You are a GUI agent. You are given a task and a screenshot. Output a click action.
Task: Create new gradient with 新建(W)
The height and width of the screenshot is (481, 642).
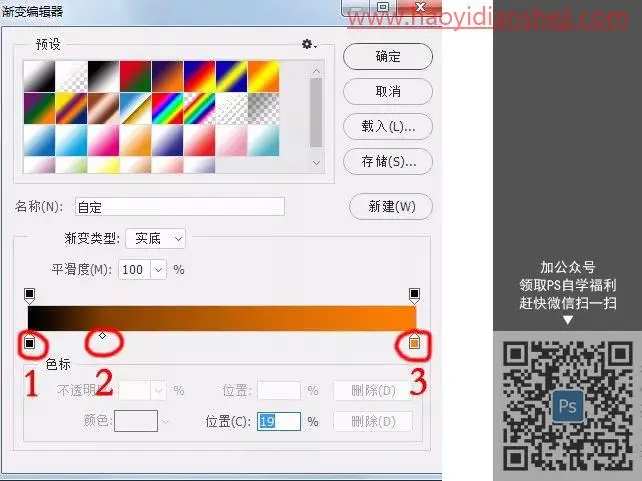pos(391,206)
